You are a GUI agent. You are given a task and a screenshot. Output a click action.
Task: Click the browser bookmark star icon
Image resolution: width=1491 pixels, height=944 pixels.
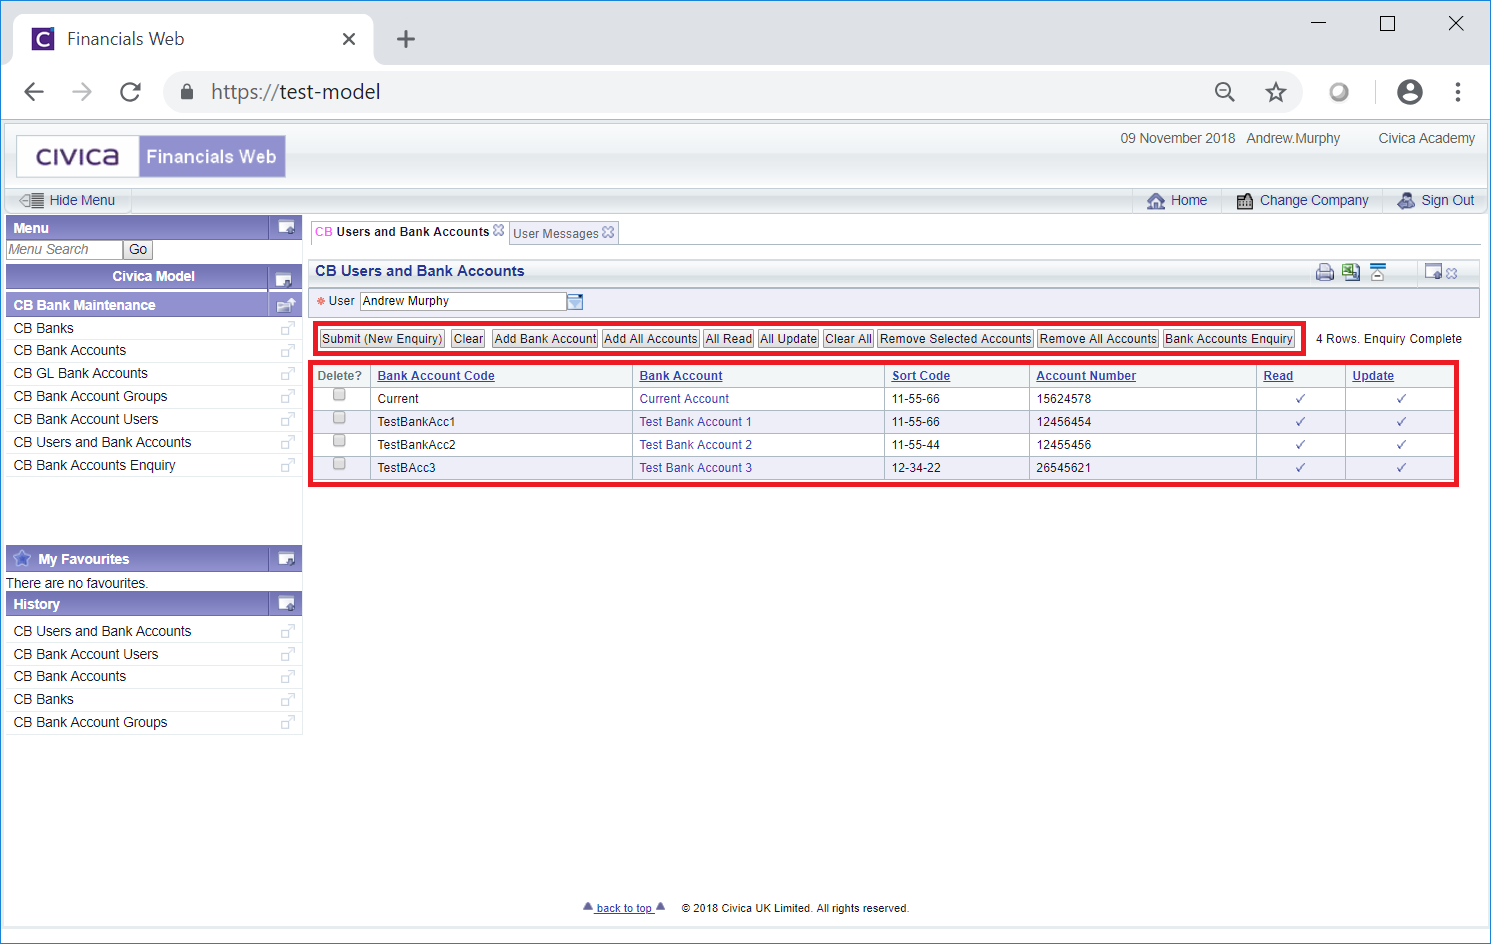point(1276,92)
